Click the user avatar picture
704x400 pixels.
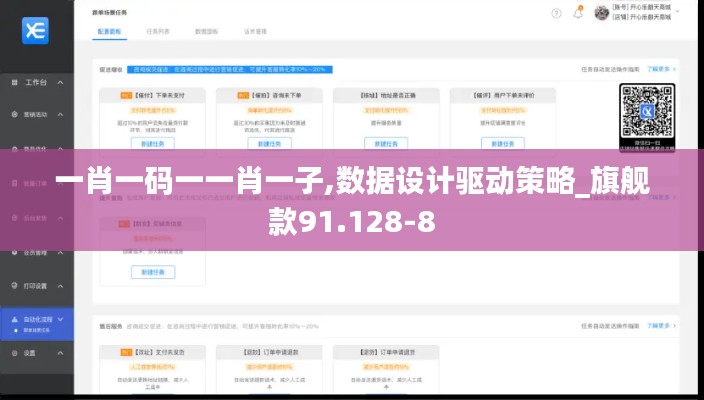[602, 14]
